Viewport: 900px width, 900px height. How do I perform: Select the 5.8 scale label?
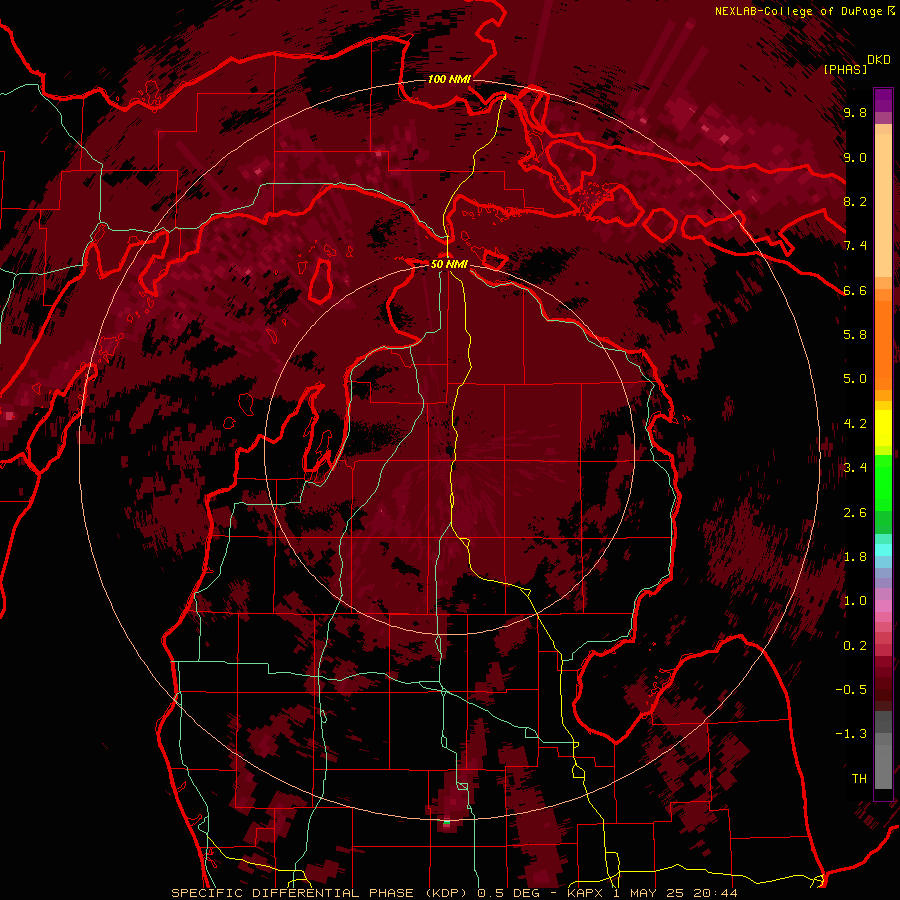pyautogui.click(x=855, y=335)
